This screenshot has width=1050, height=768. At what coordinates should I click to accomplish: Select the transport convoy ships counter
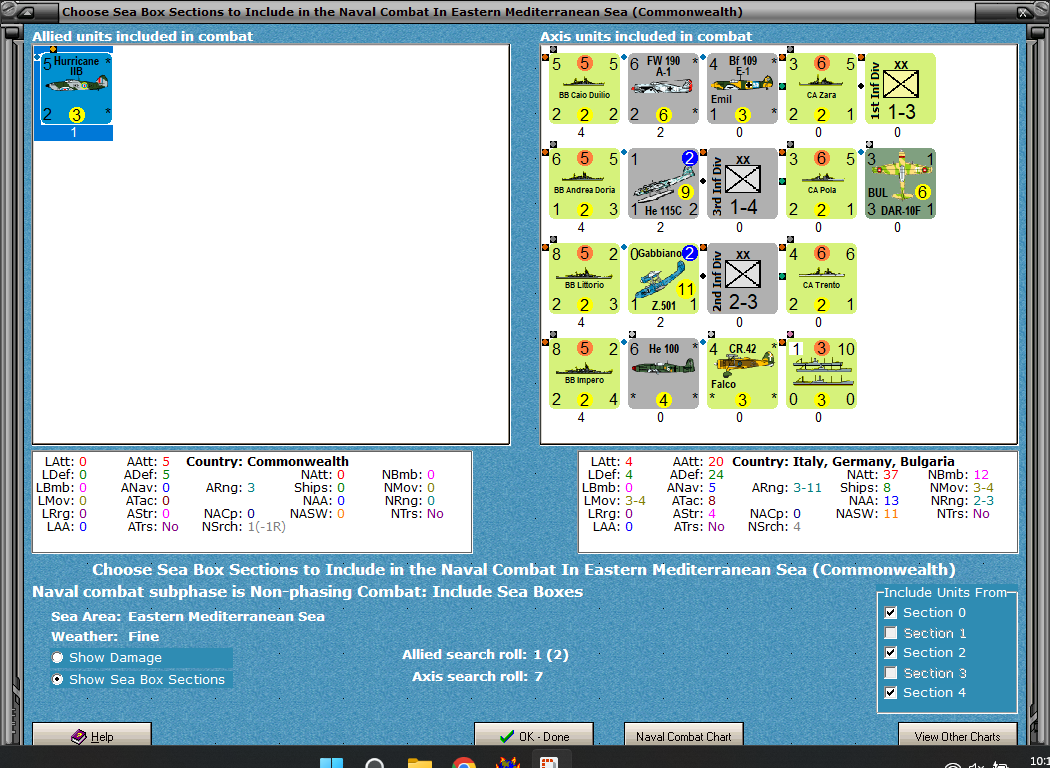[821, 374]
